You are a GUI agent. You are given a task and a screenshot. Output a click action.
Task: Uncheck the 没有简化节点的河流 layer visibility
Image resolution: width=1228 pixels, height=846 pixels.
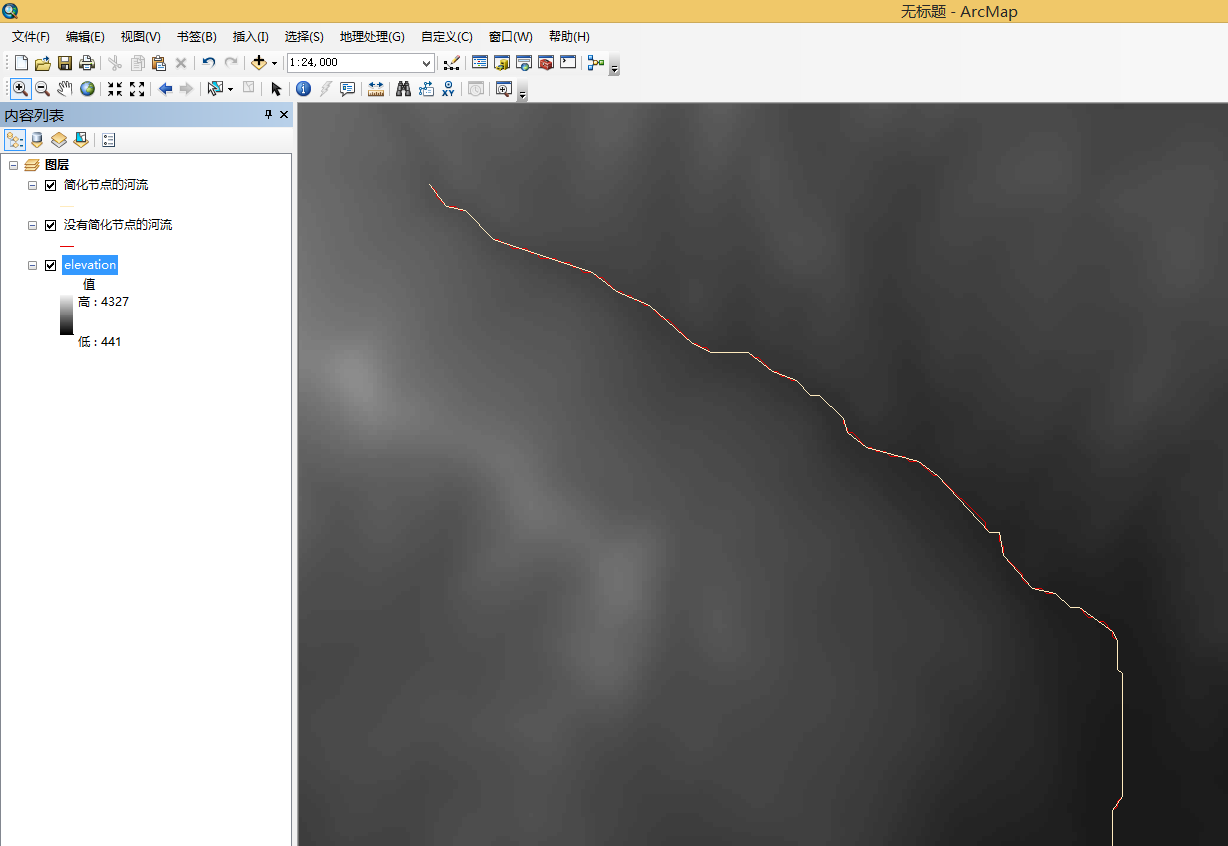coord(51,225)
